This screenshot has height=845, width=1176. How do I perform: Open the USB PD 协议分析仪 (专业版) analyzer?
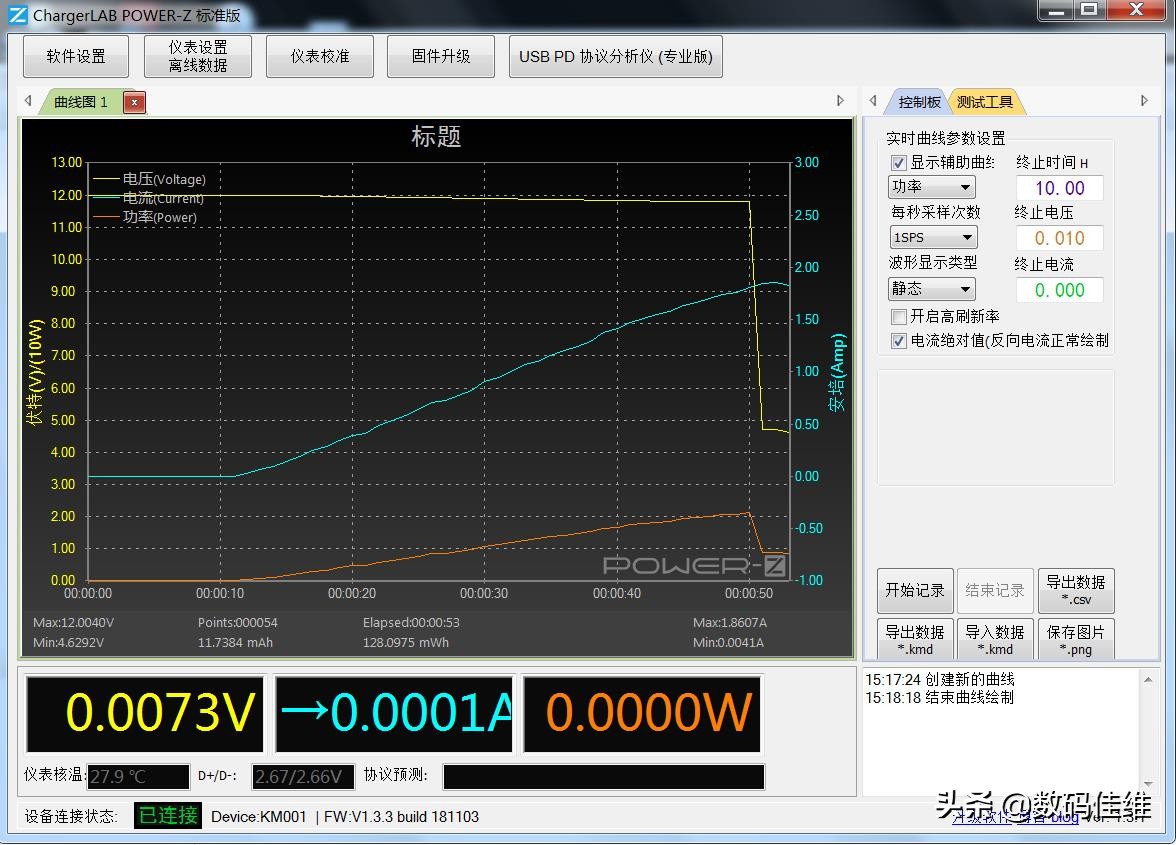tap(615, 56)
